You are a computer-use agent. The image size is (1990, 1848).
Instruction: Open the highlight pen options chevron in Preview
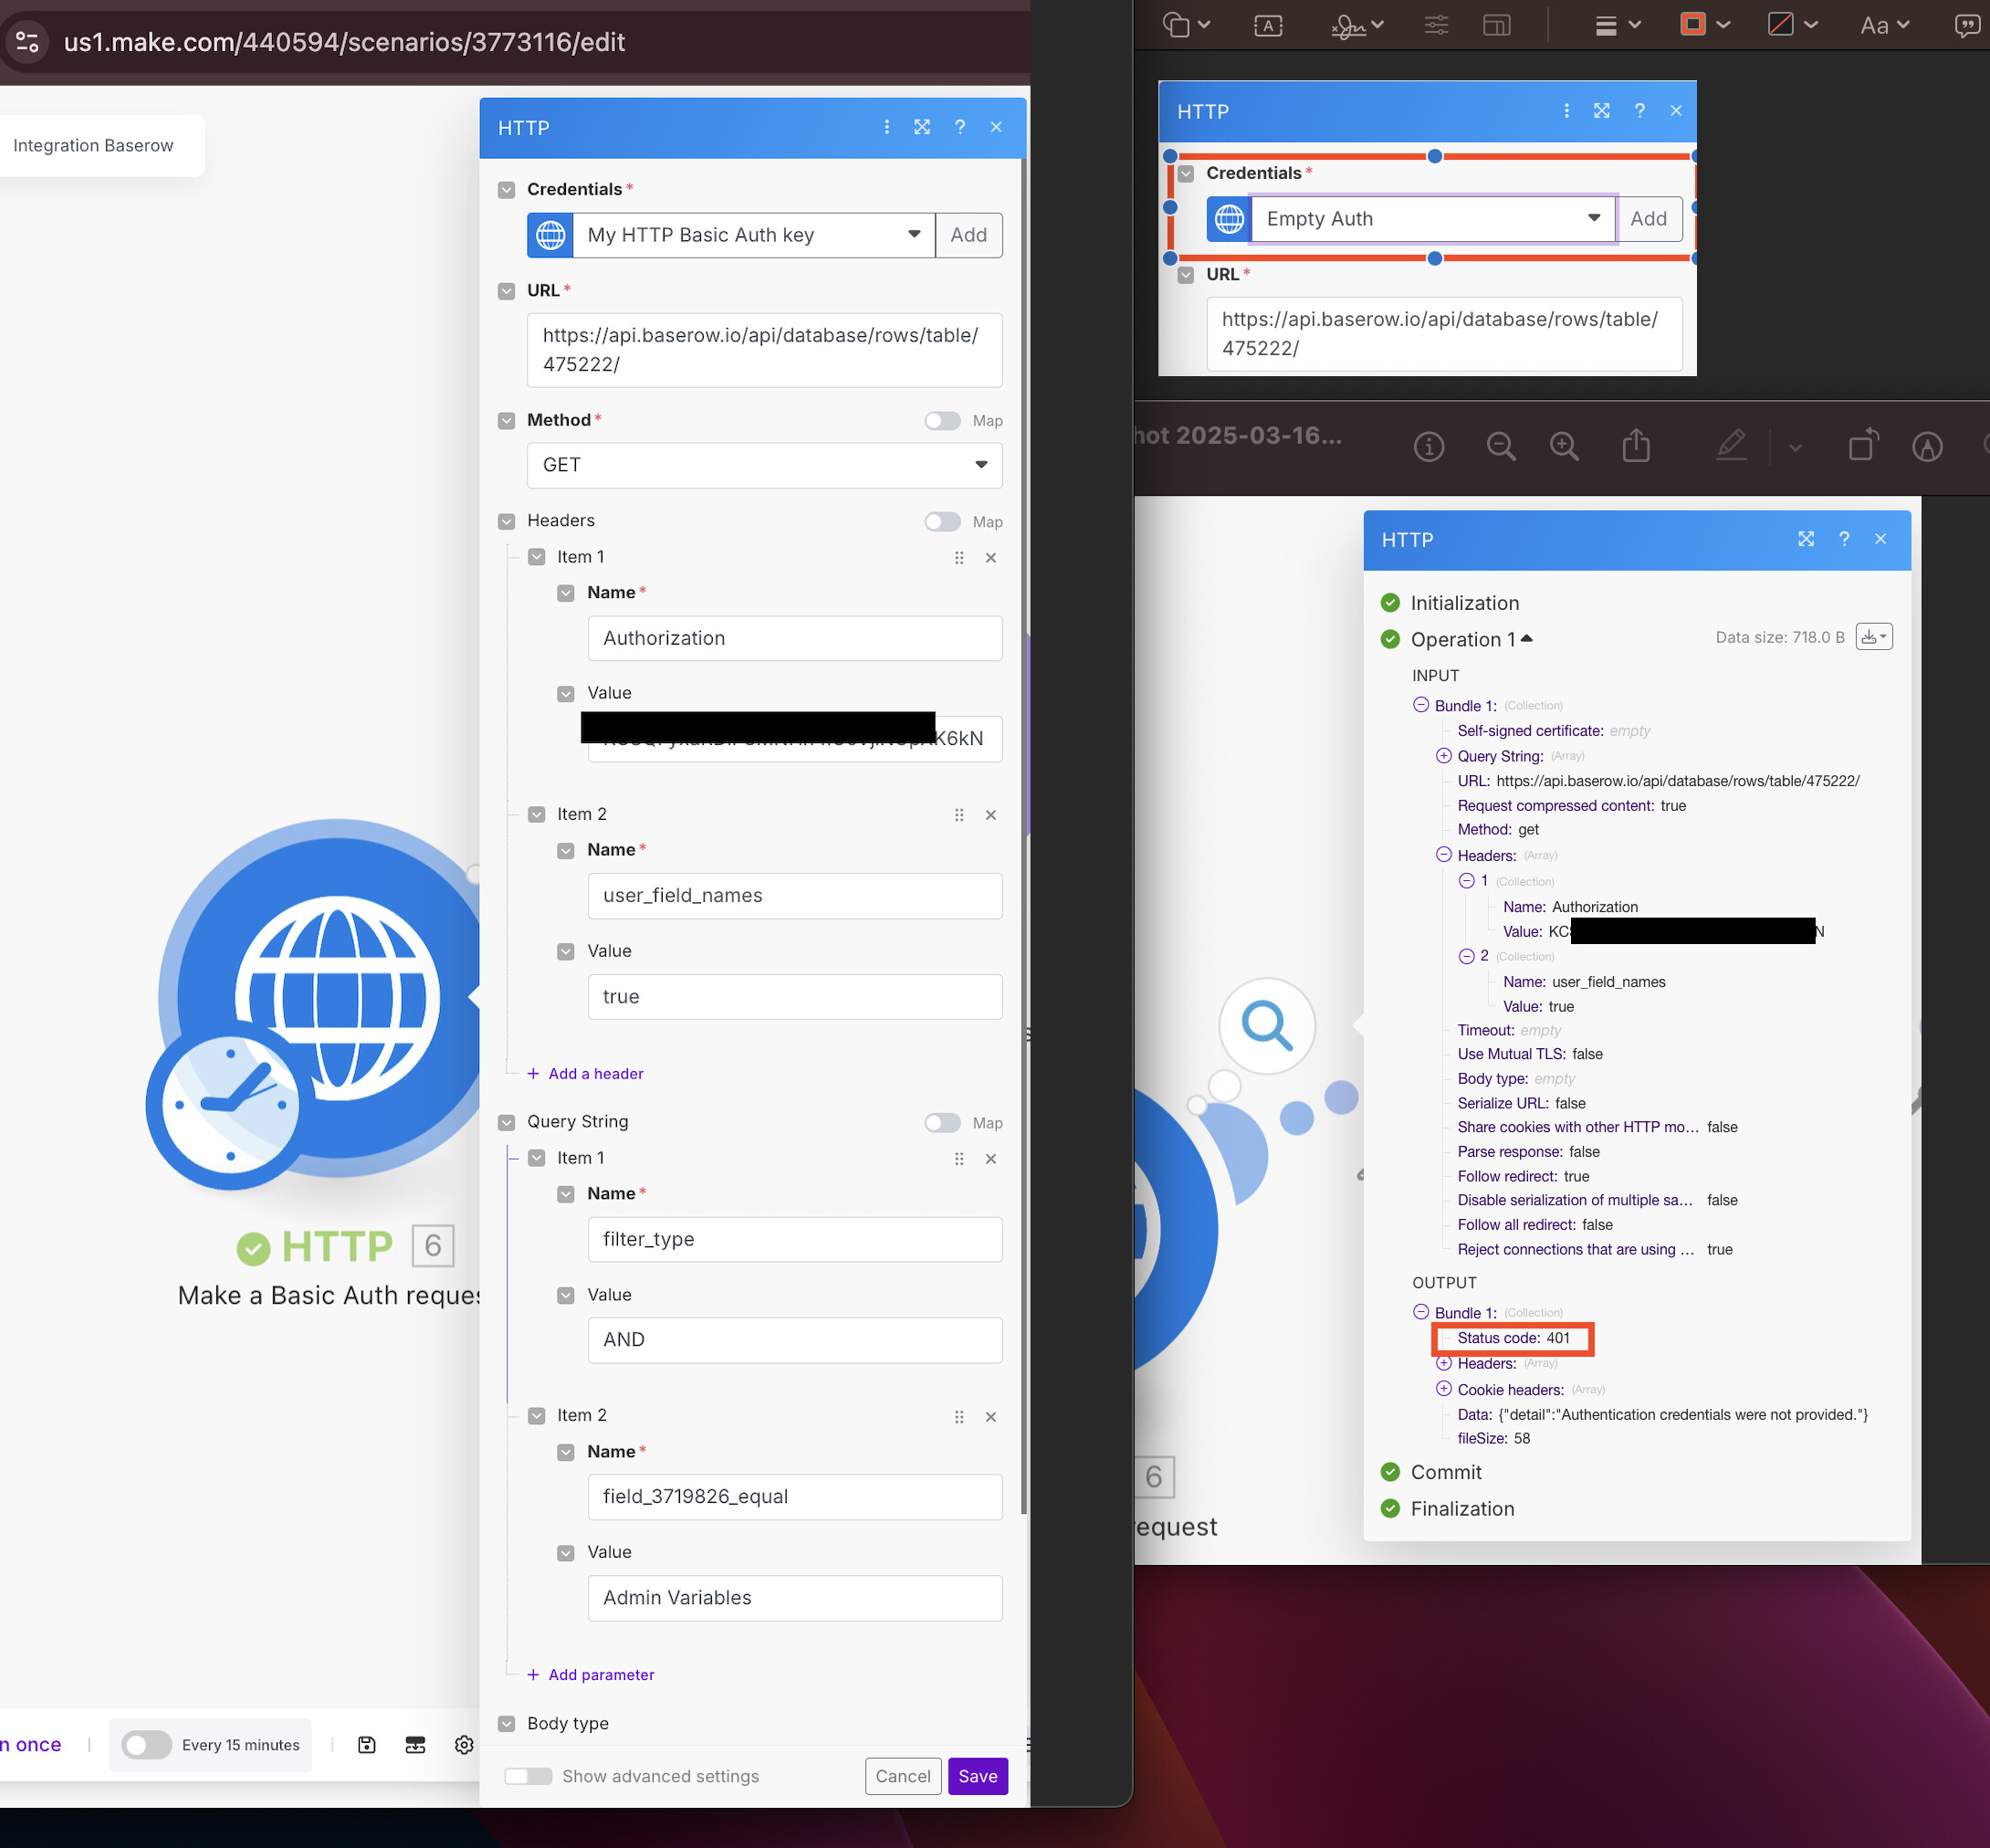tap(1795, 447)
